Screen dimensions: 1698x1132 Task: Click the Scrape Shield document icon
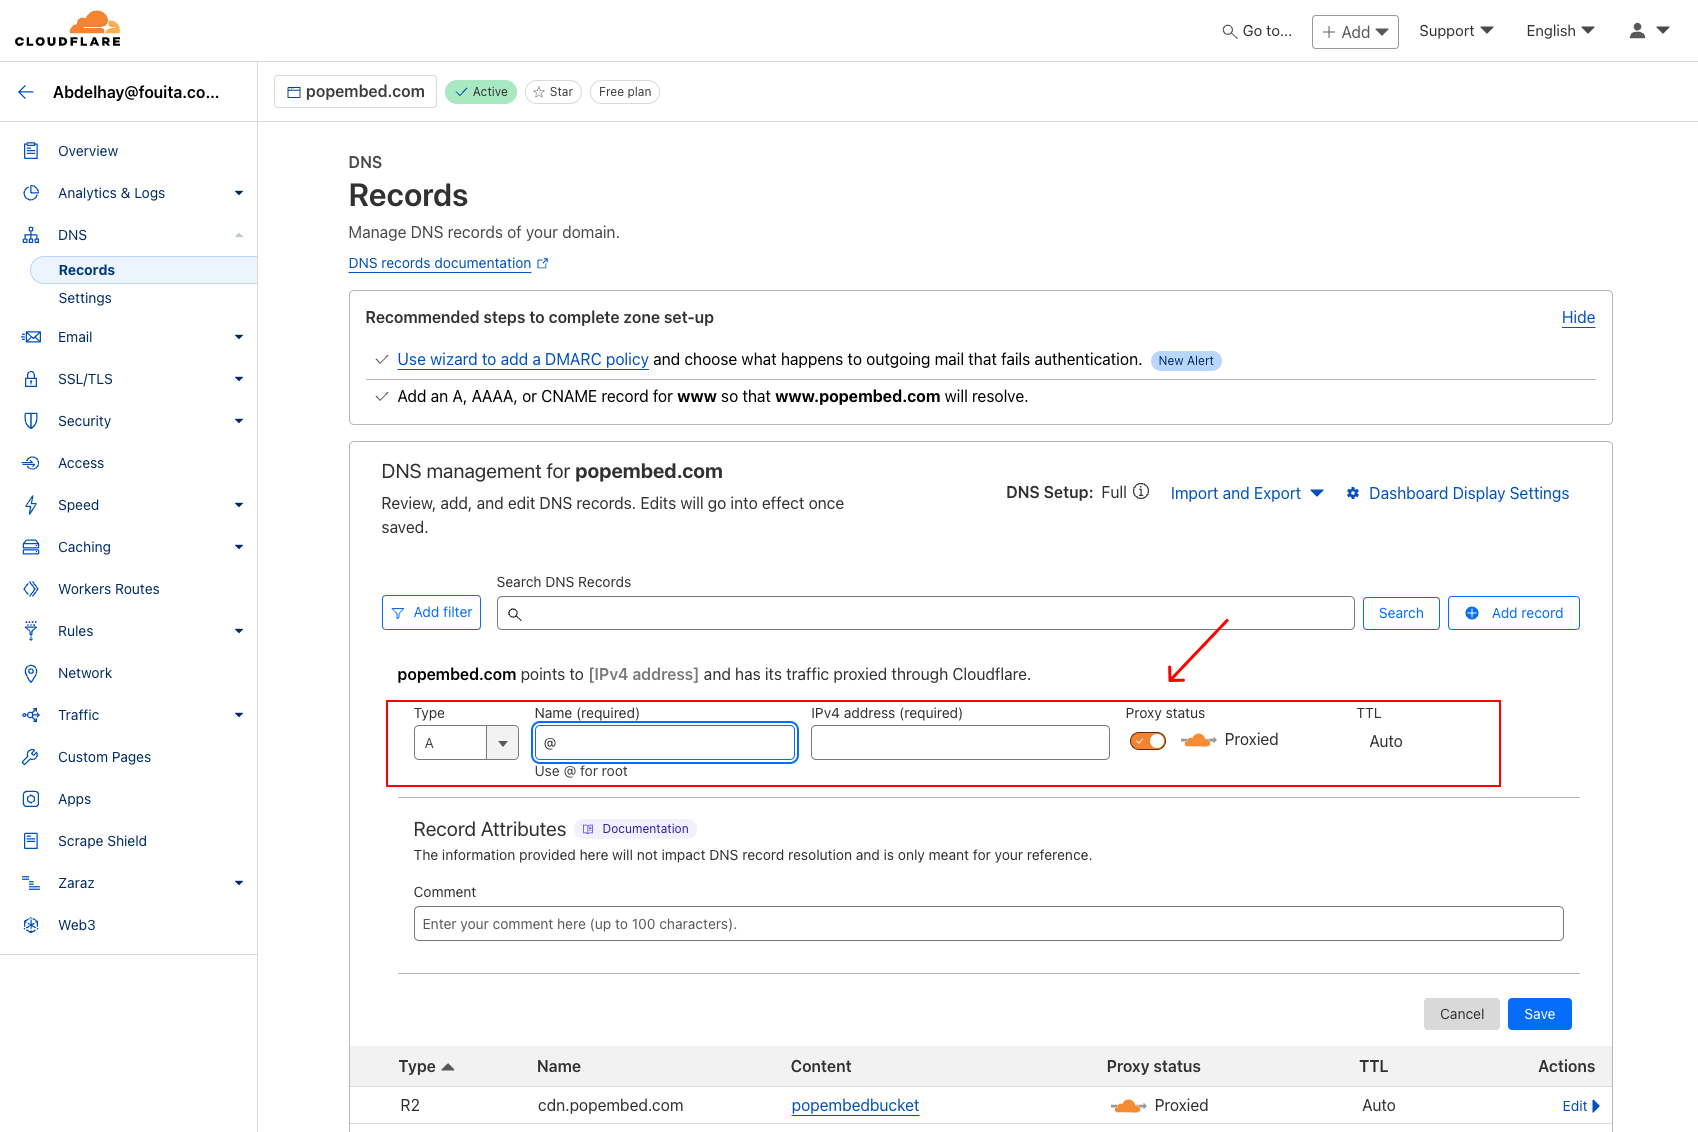coord(31,841)
